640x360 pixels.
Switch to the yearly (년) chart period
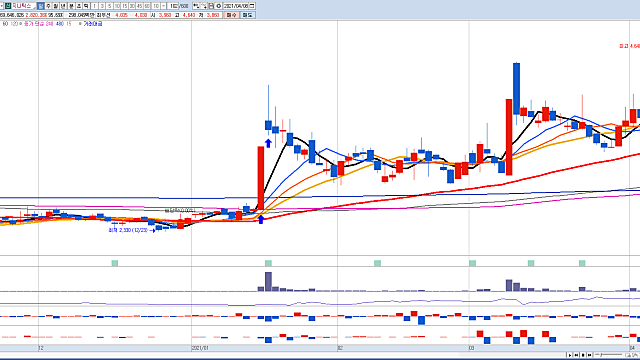click(x=63, y=6)
